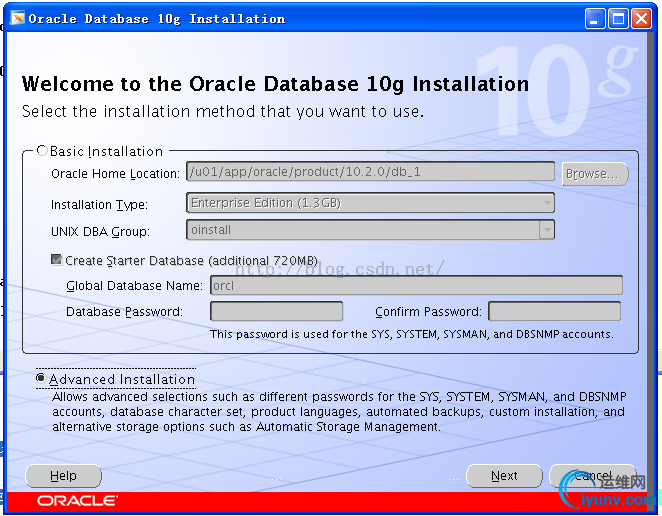Open the Installation Type dropdown
The height and width of the screenshot is (516, 662).
tap(370, 203)
